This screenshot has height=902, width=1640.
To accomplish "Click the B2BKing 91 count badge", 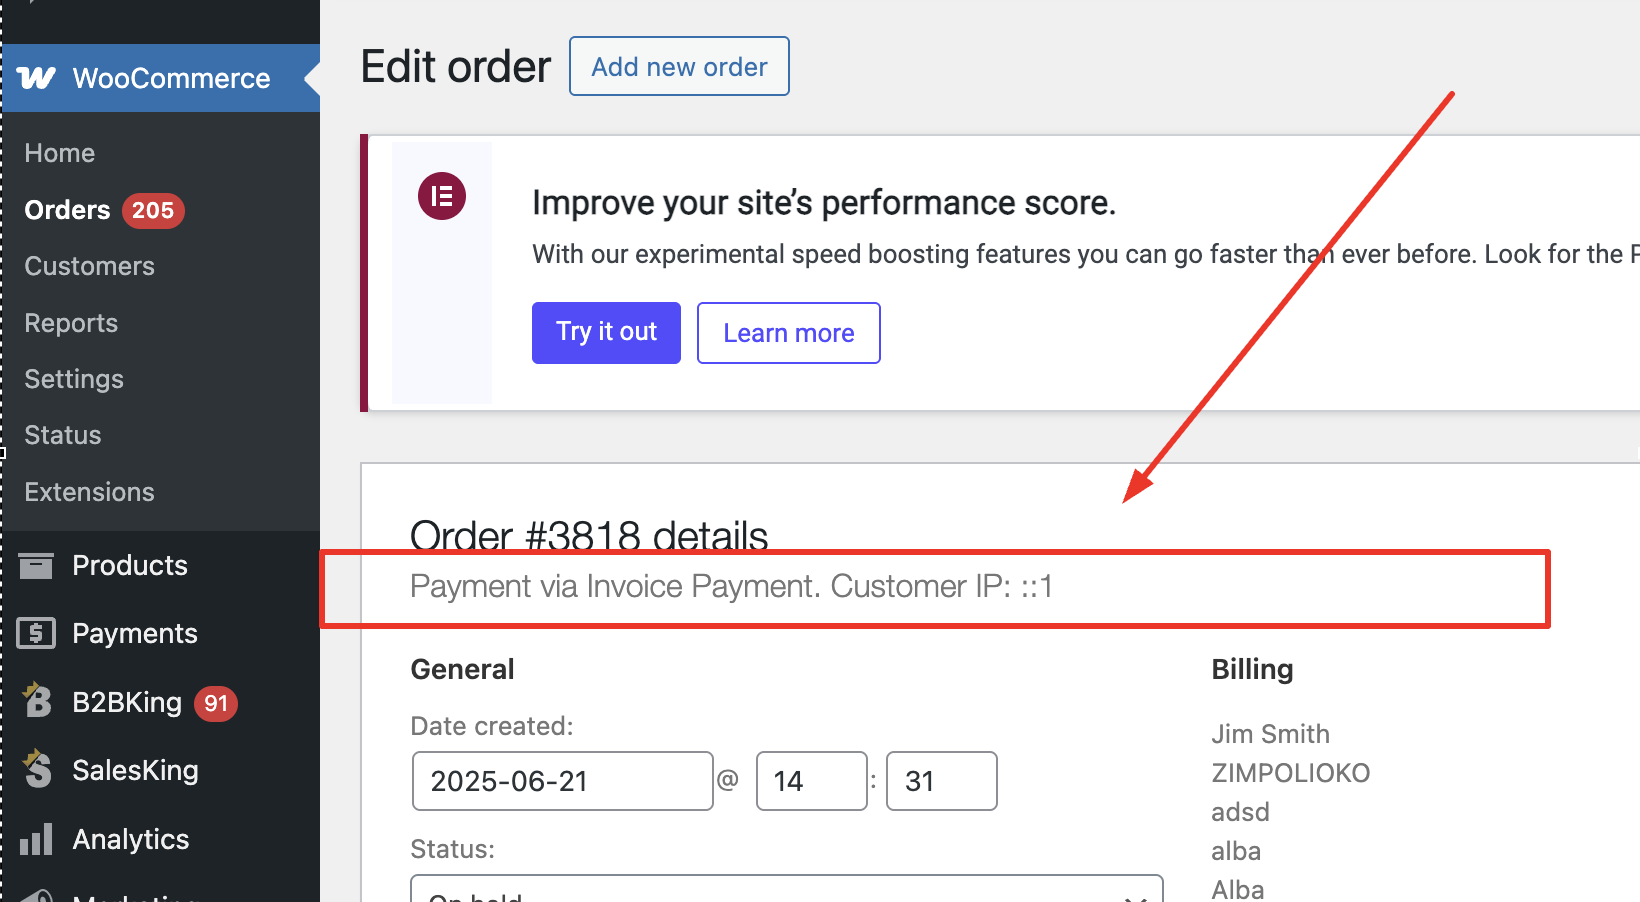I will [x=216, y=703].
